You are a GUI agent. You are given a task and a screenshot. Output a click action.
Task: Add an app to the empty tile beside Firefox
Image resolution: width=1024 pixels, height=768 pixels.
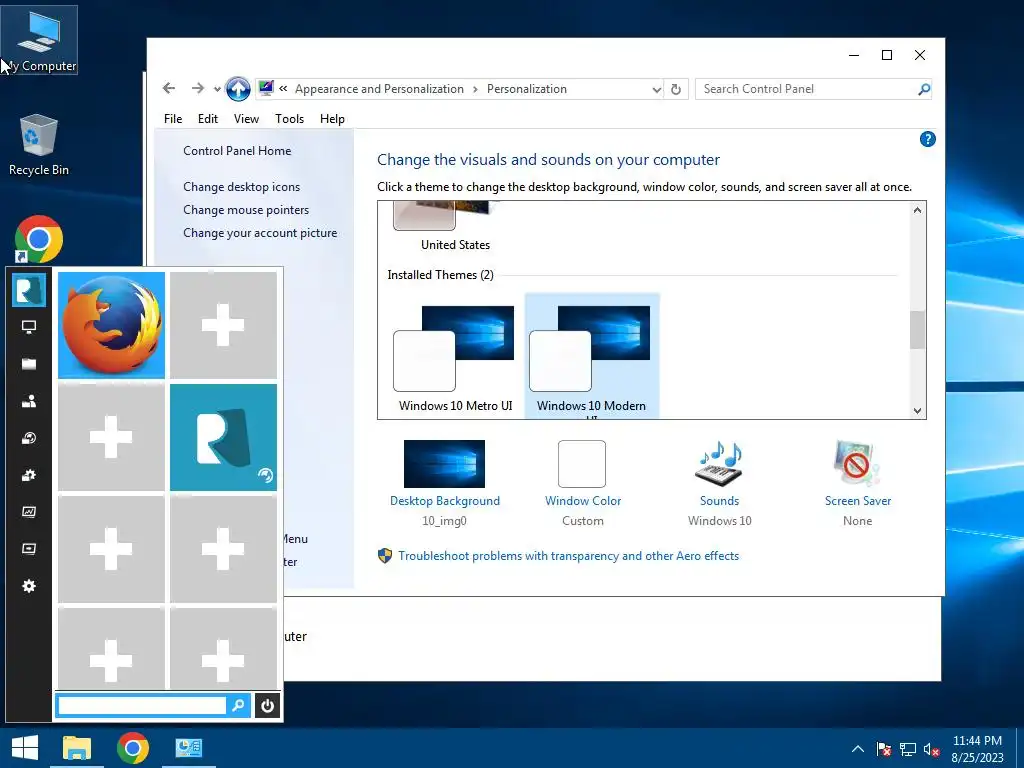223,325
